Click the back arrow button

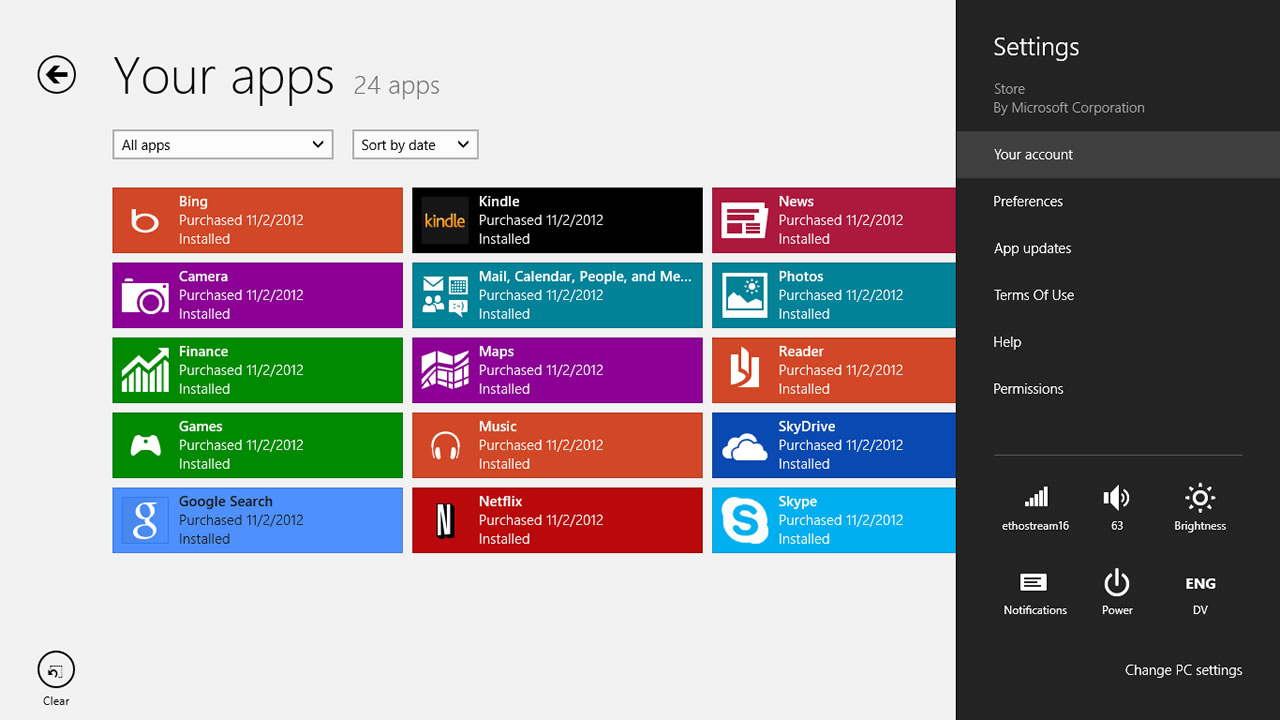coord(57,75)
